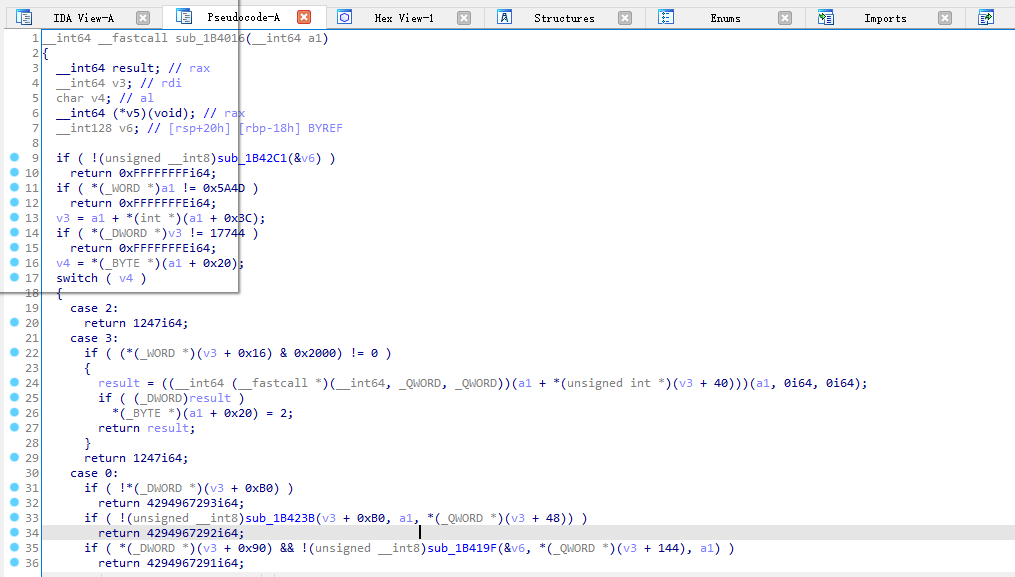
Task: Close the Hex View-1 tab
Action: pyautogui.click(x=464, y=18)
